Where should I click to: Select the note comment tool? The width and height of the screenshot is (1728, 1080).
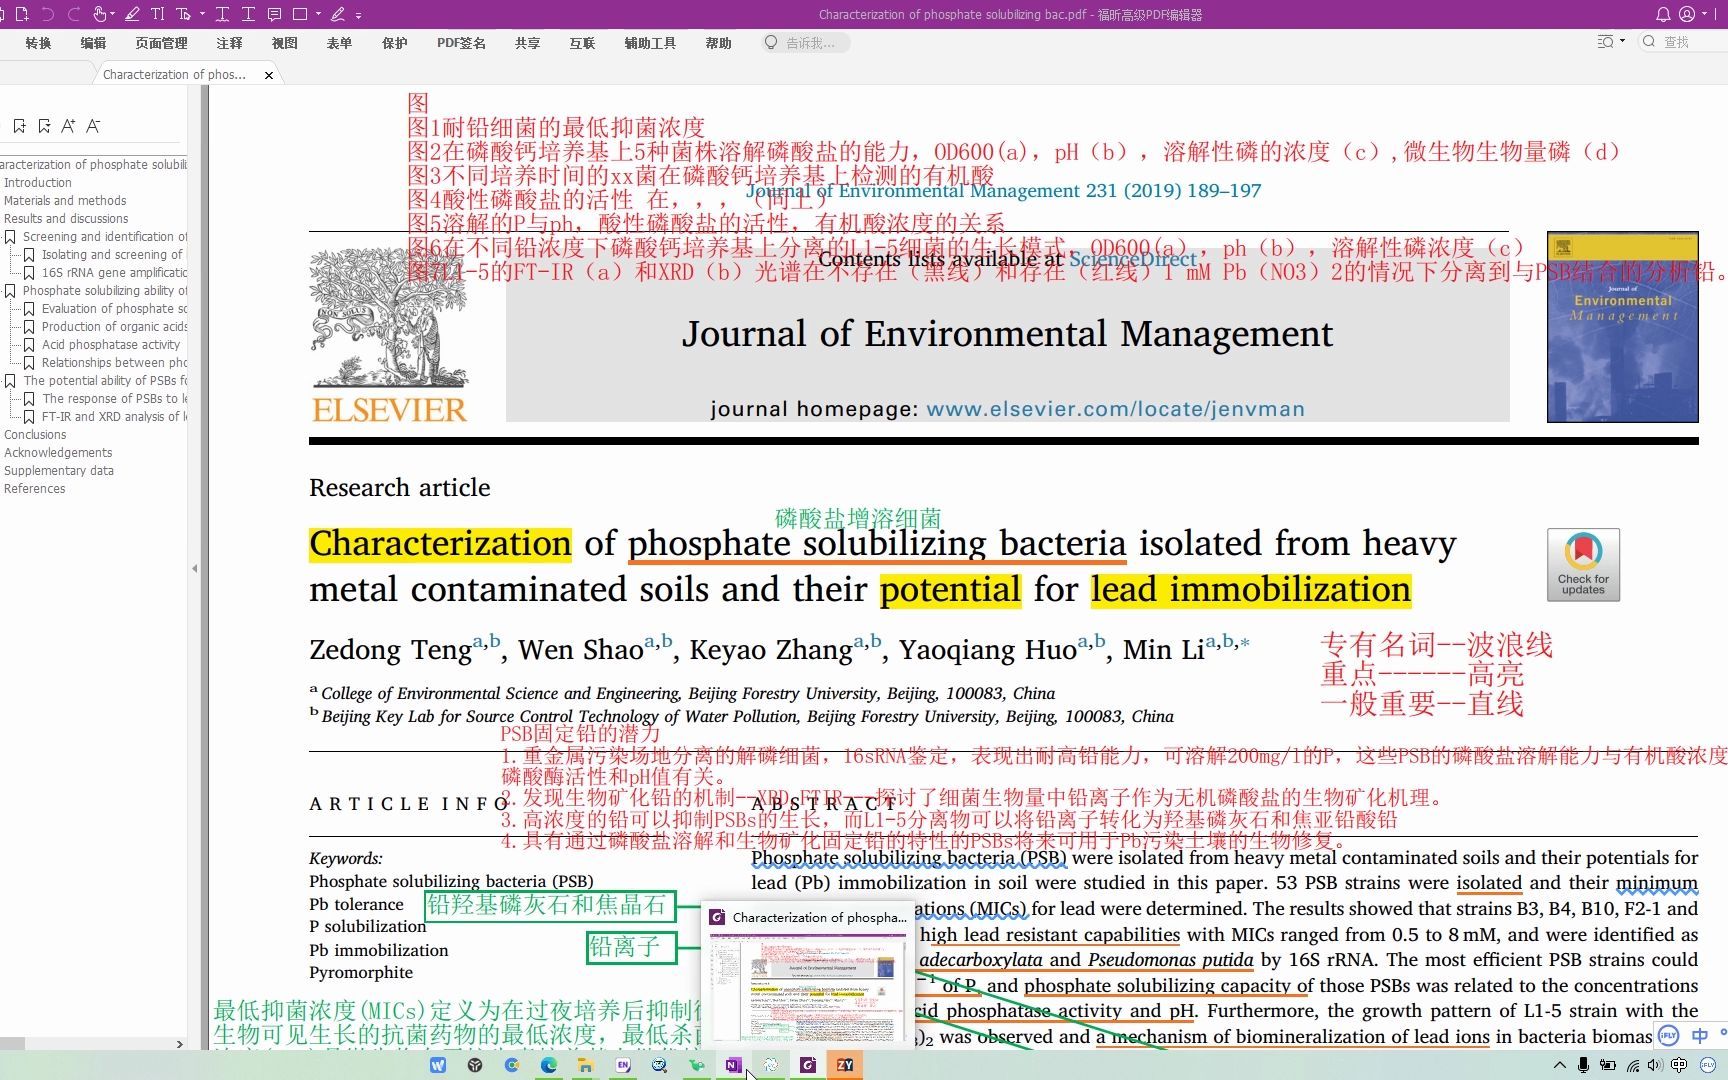coord(274,14)
